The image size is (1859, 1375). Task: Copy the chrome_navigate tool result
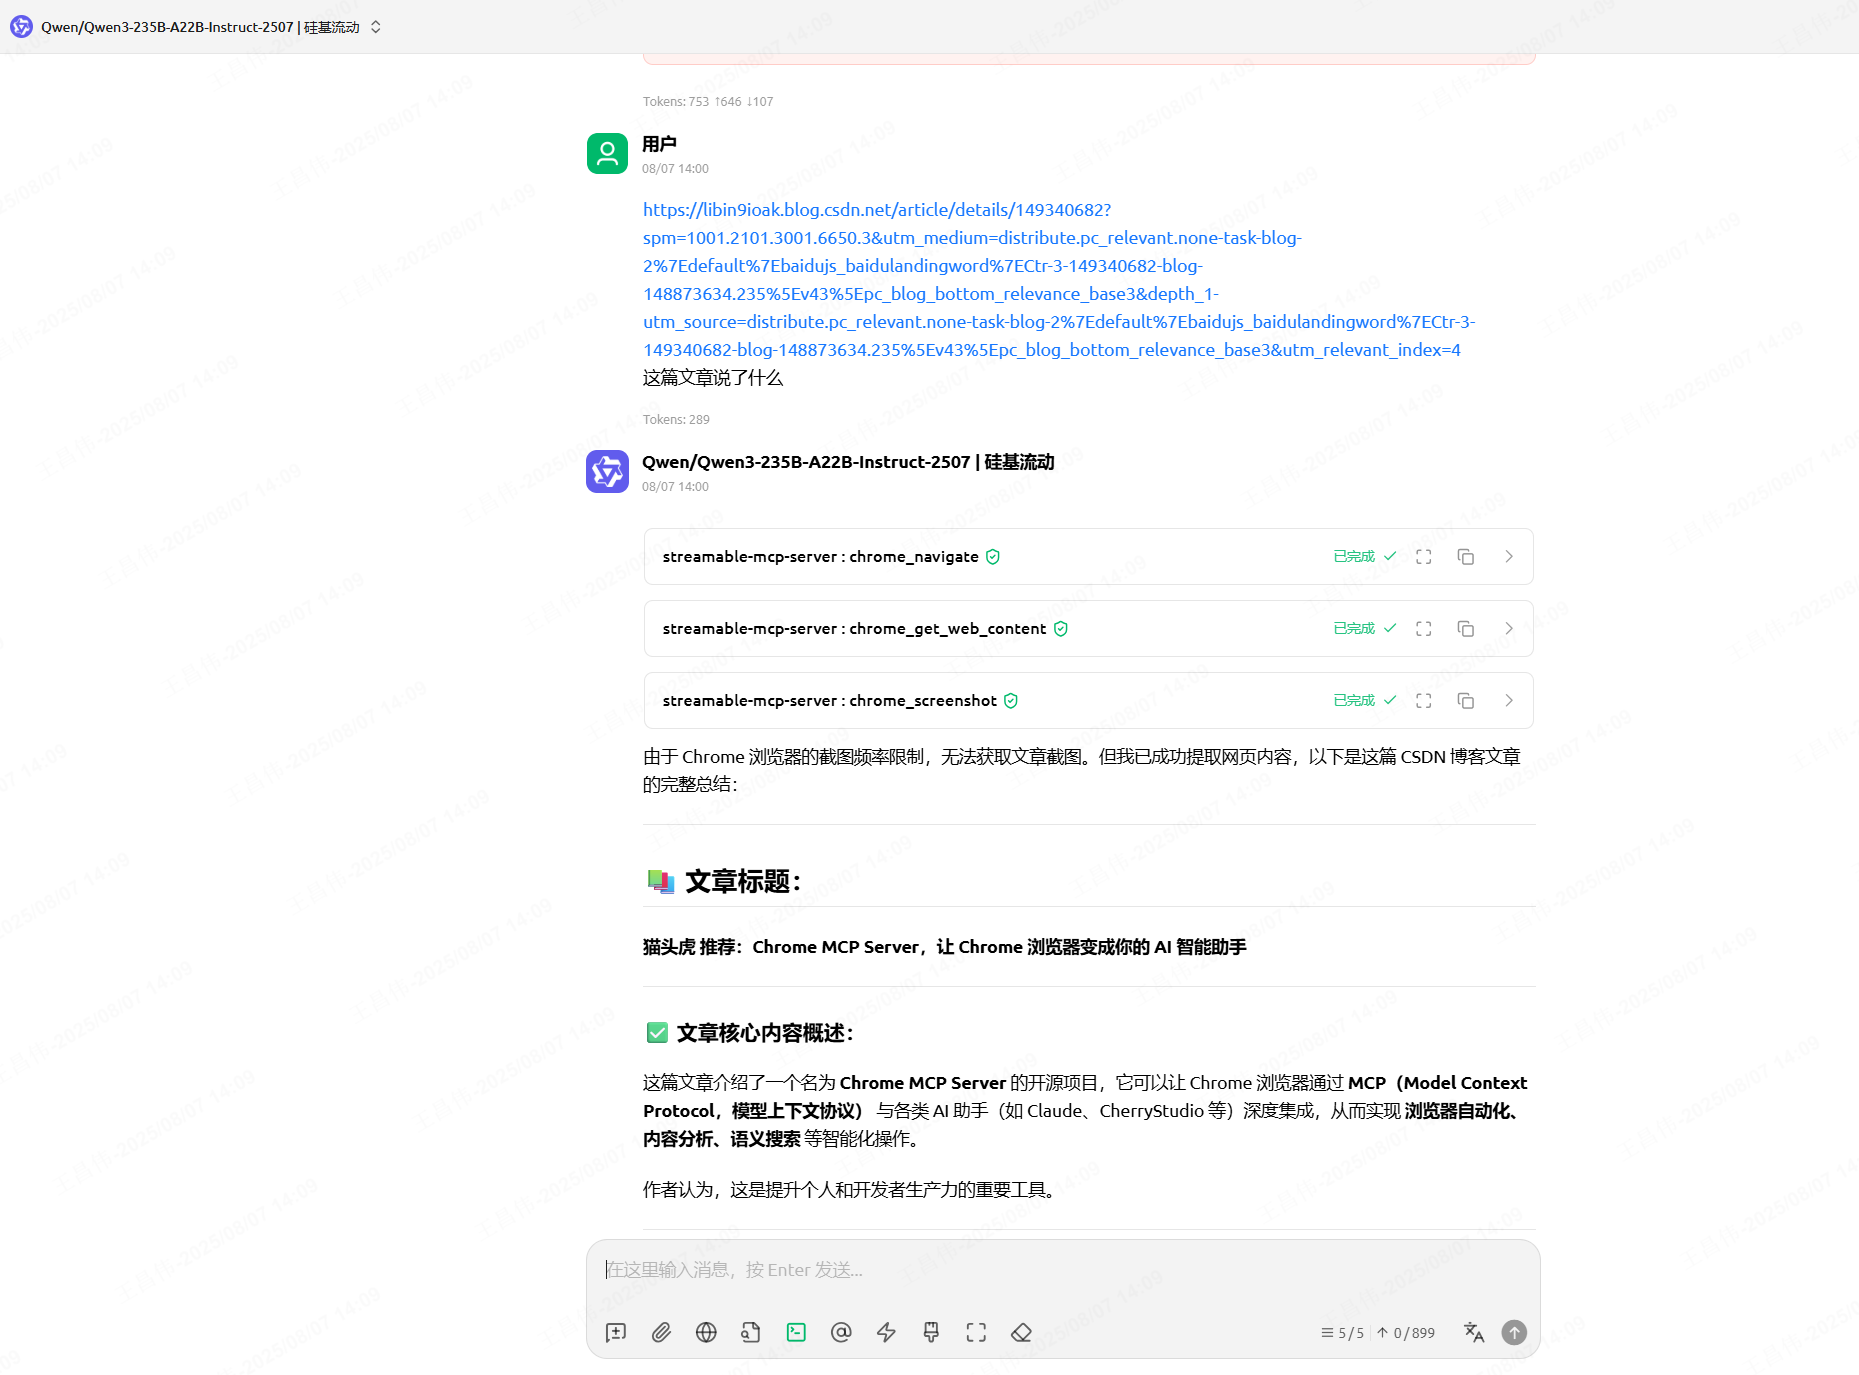1466,557
